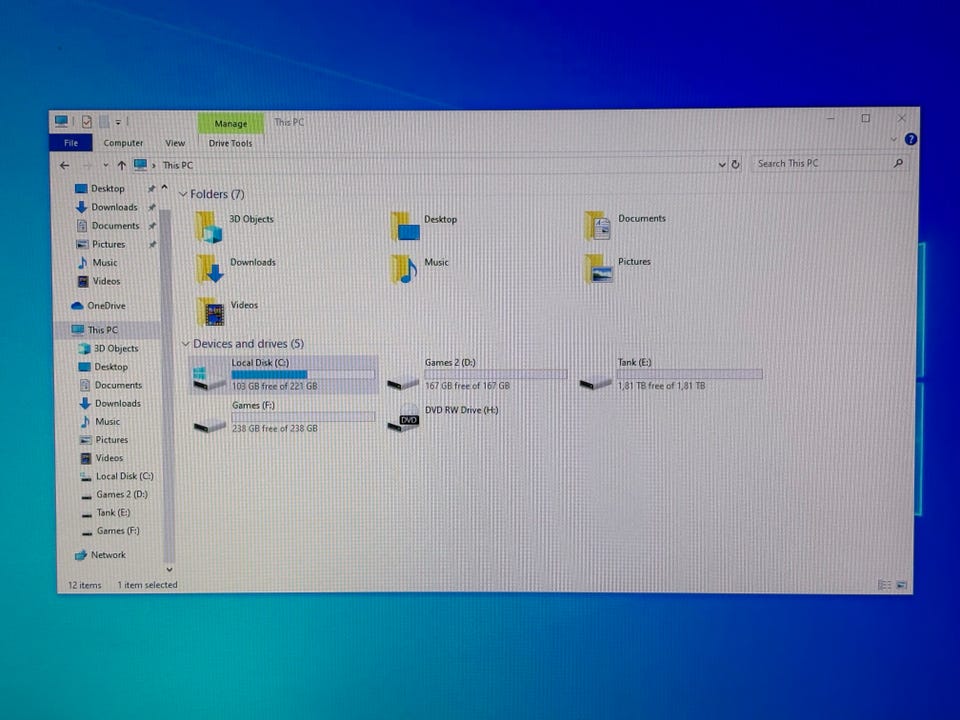Open the Music folder in main pane
The width and height of the screenshot is (960, 720).
click(x=405, y=269)
